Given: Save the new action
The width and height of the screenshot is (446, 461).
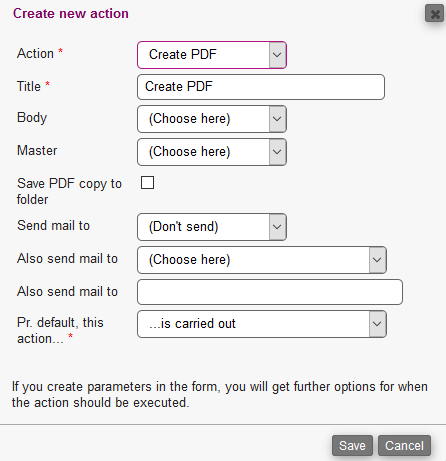Looking at the screenshot, I should [x=352, y=445].
